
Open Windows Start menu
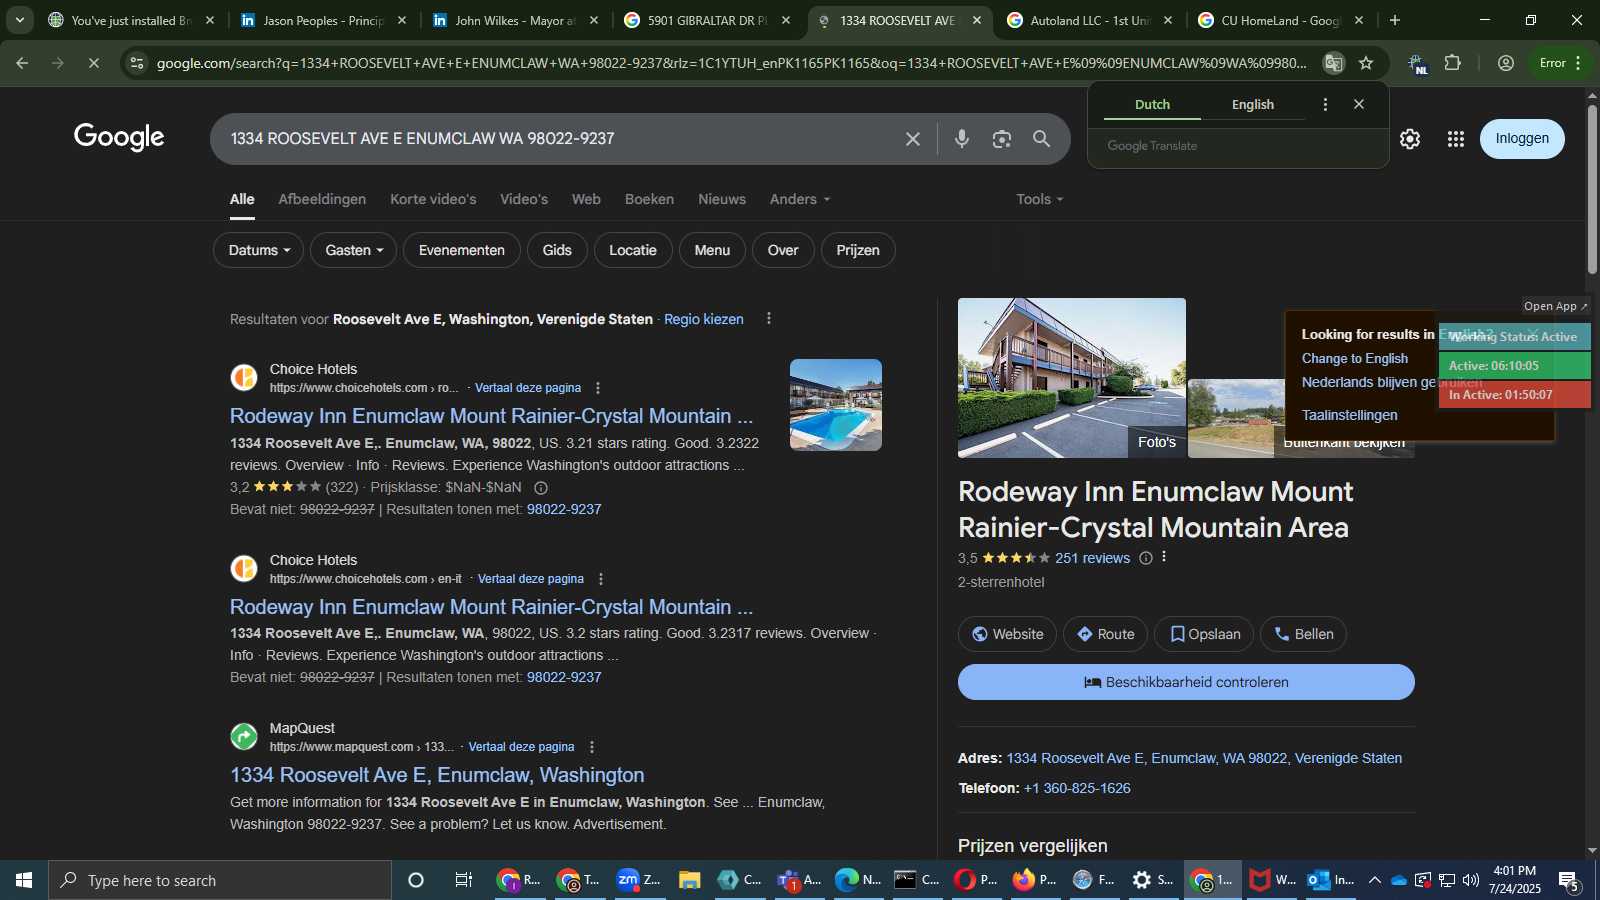[24, 880]
